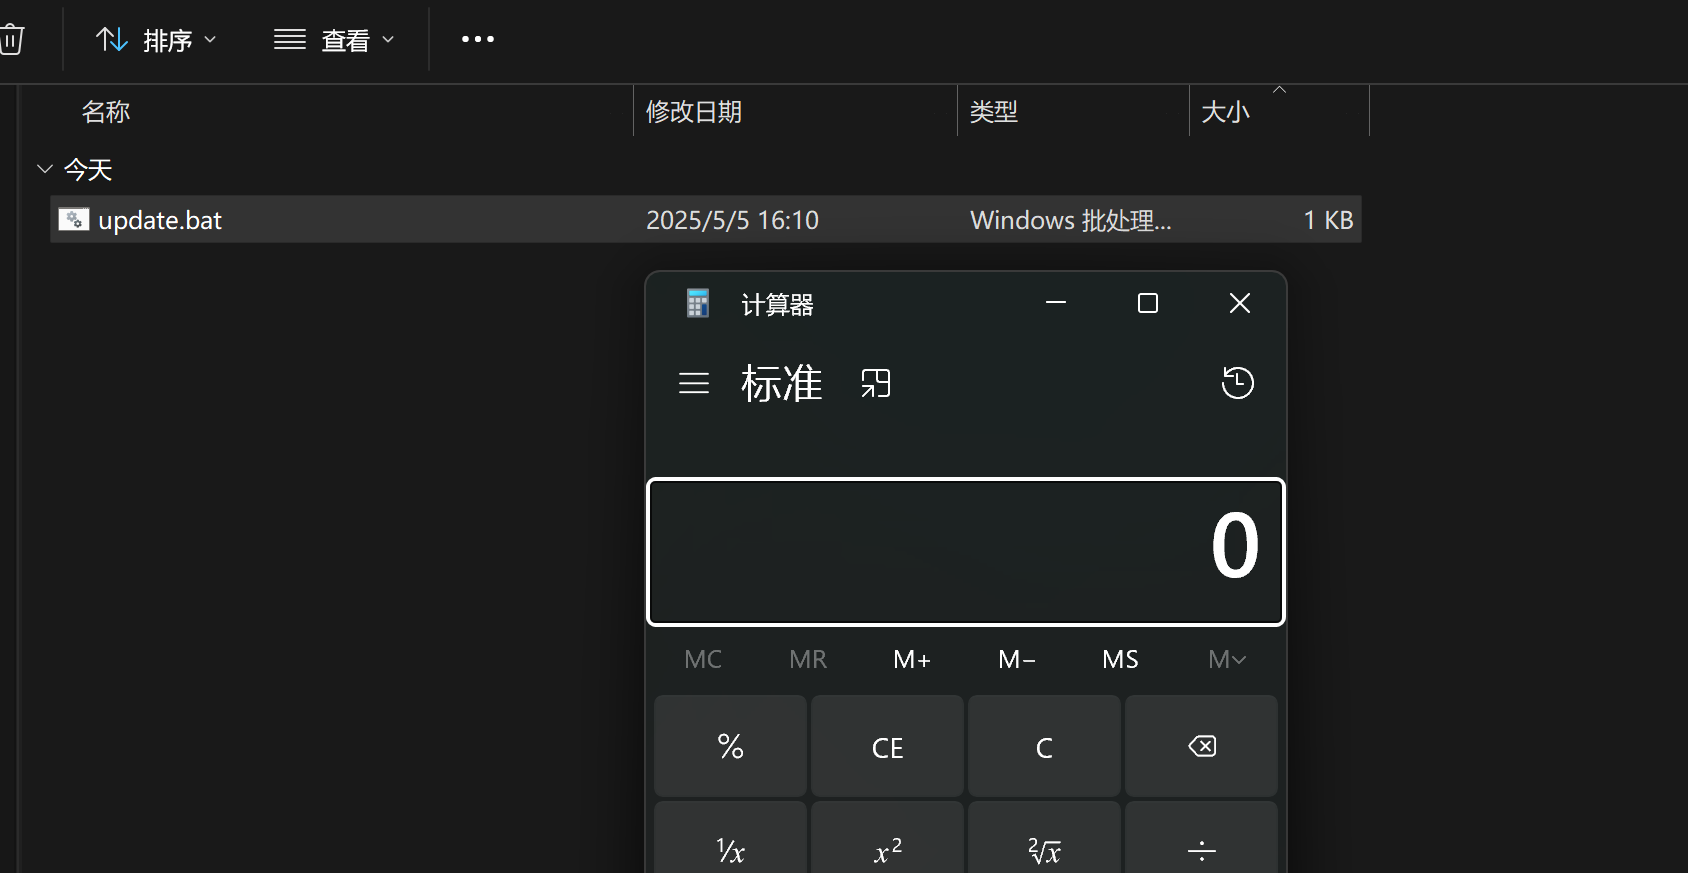This screenshot has width=1688, height=873.
Task: Click the x squared key
Action: click(888, 838)
